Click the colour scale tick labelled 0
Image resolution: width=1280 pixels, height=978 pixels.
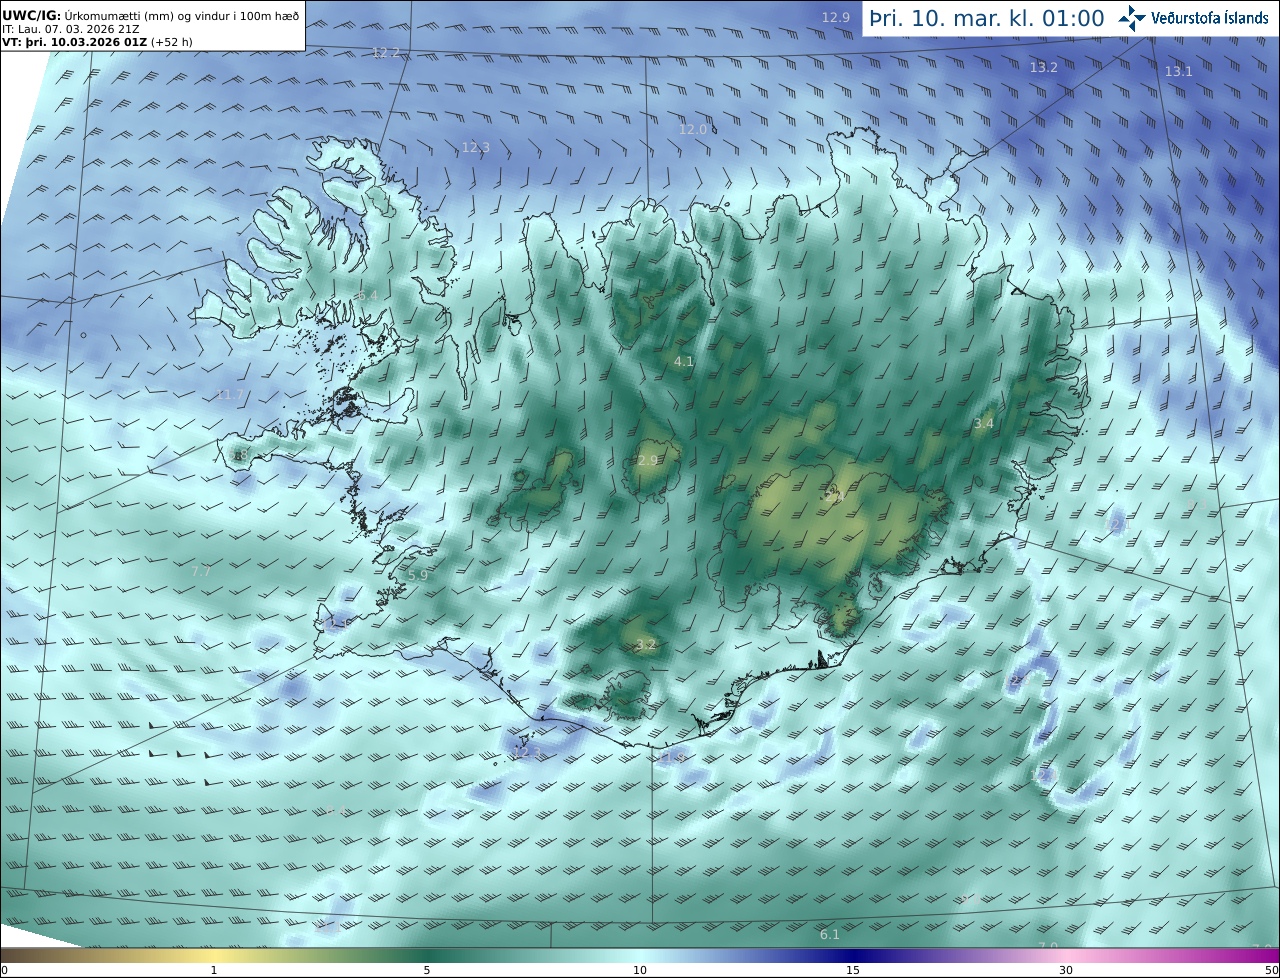[4, 970]
